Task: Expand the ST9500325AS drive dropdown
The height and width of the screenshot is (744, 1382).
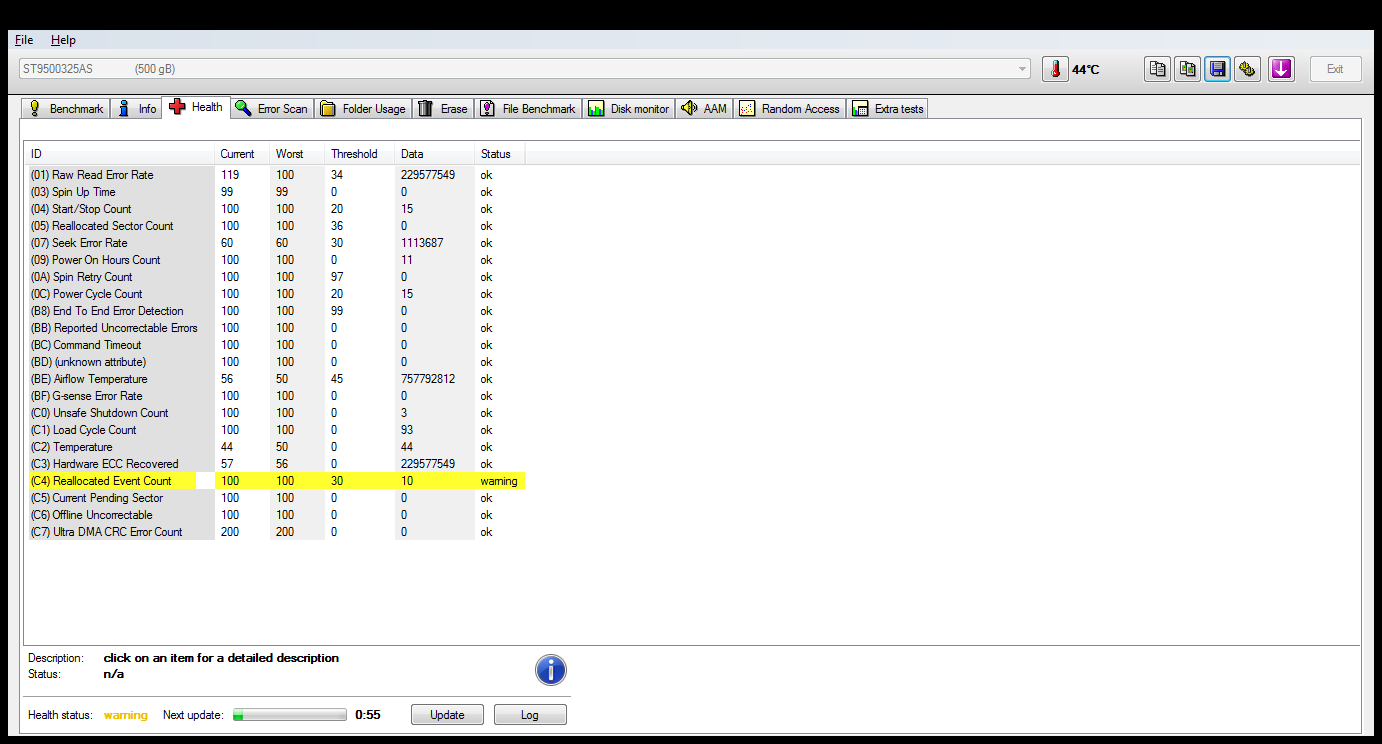Action: tap(1022, 69)
